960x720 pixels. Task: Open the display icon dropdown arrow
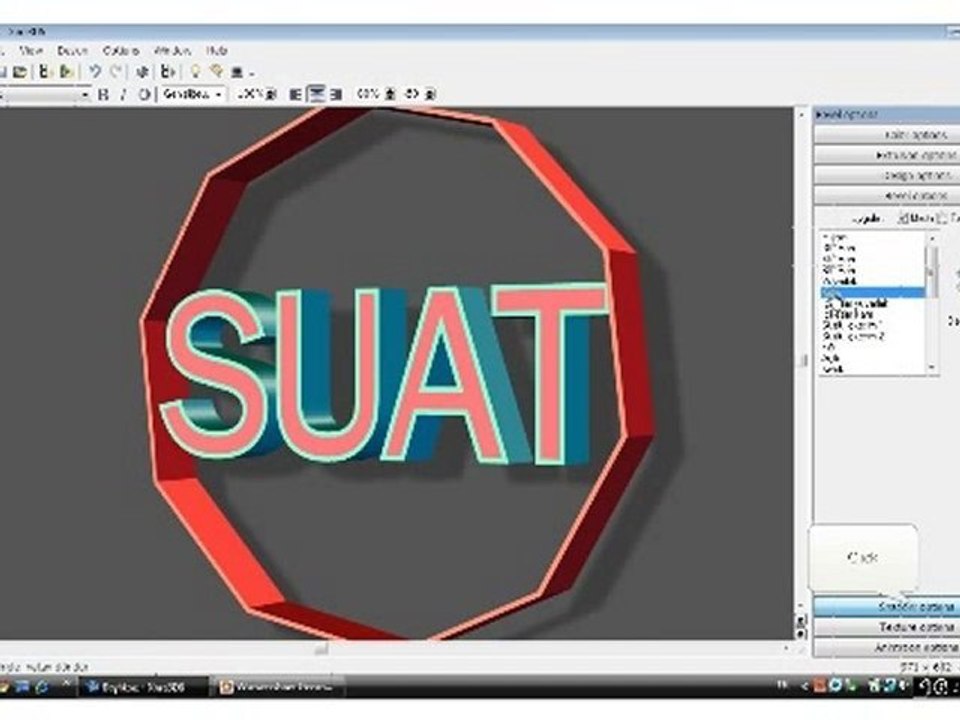252,73
